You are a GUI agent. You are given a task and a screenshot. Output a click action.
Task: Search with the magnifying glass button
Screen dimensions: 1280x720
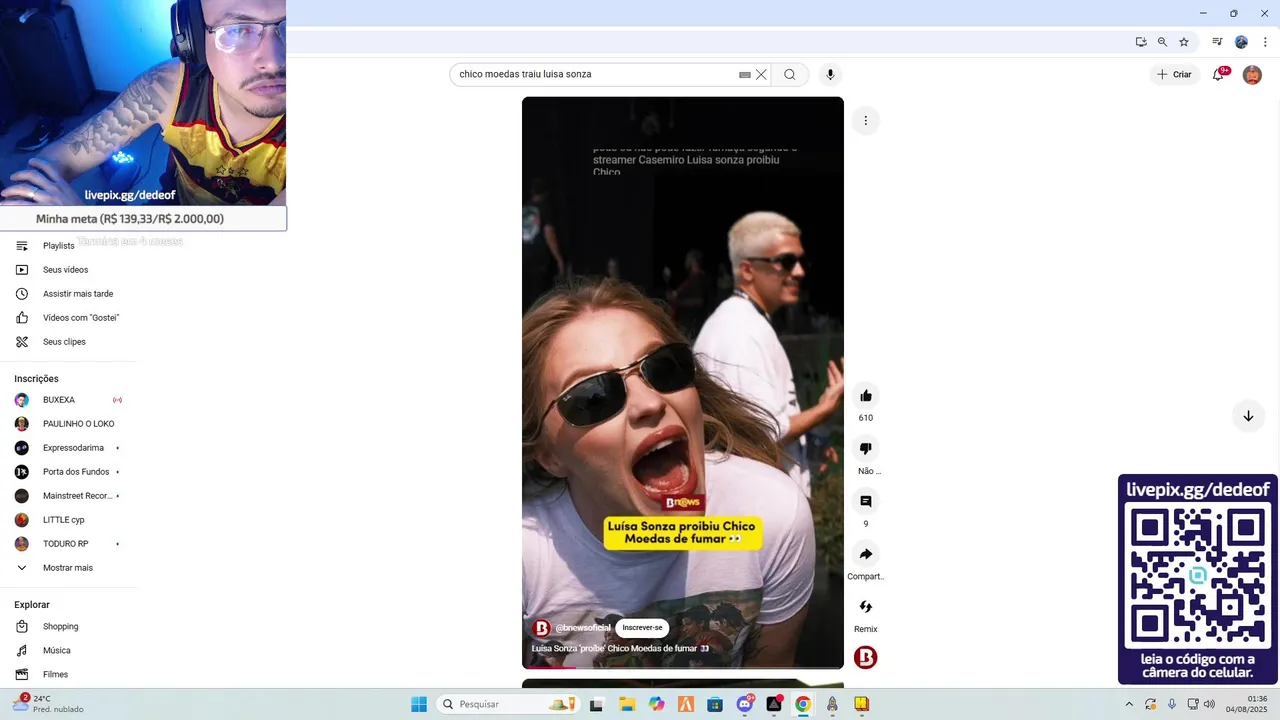(790, 74)
